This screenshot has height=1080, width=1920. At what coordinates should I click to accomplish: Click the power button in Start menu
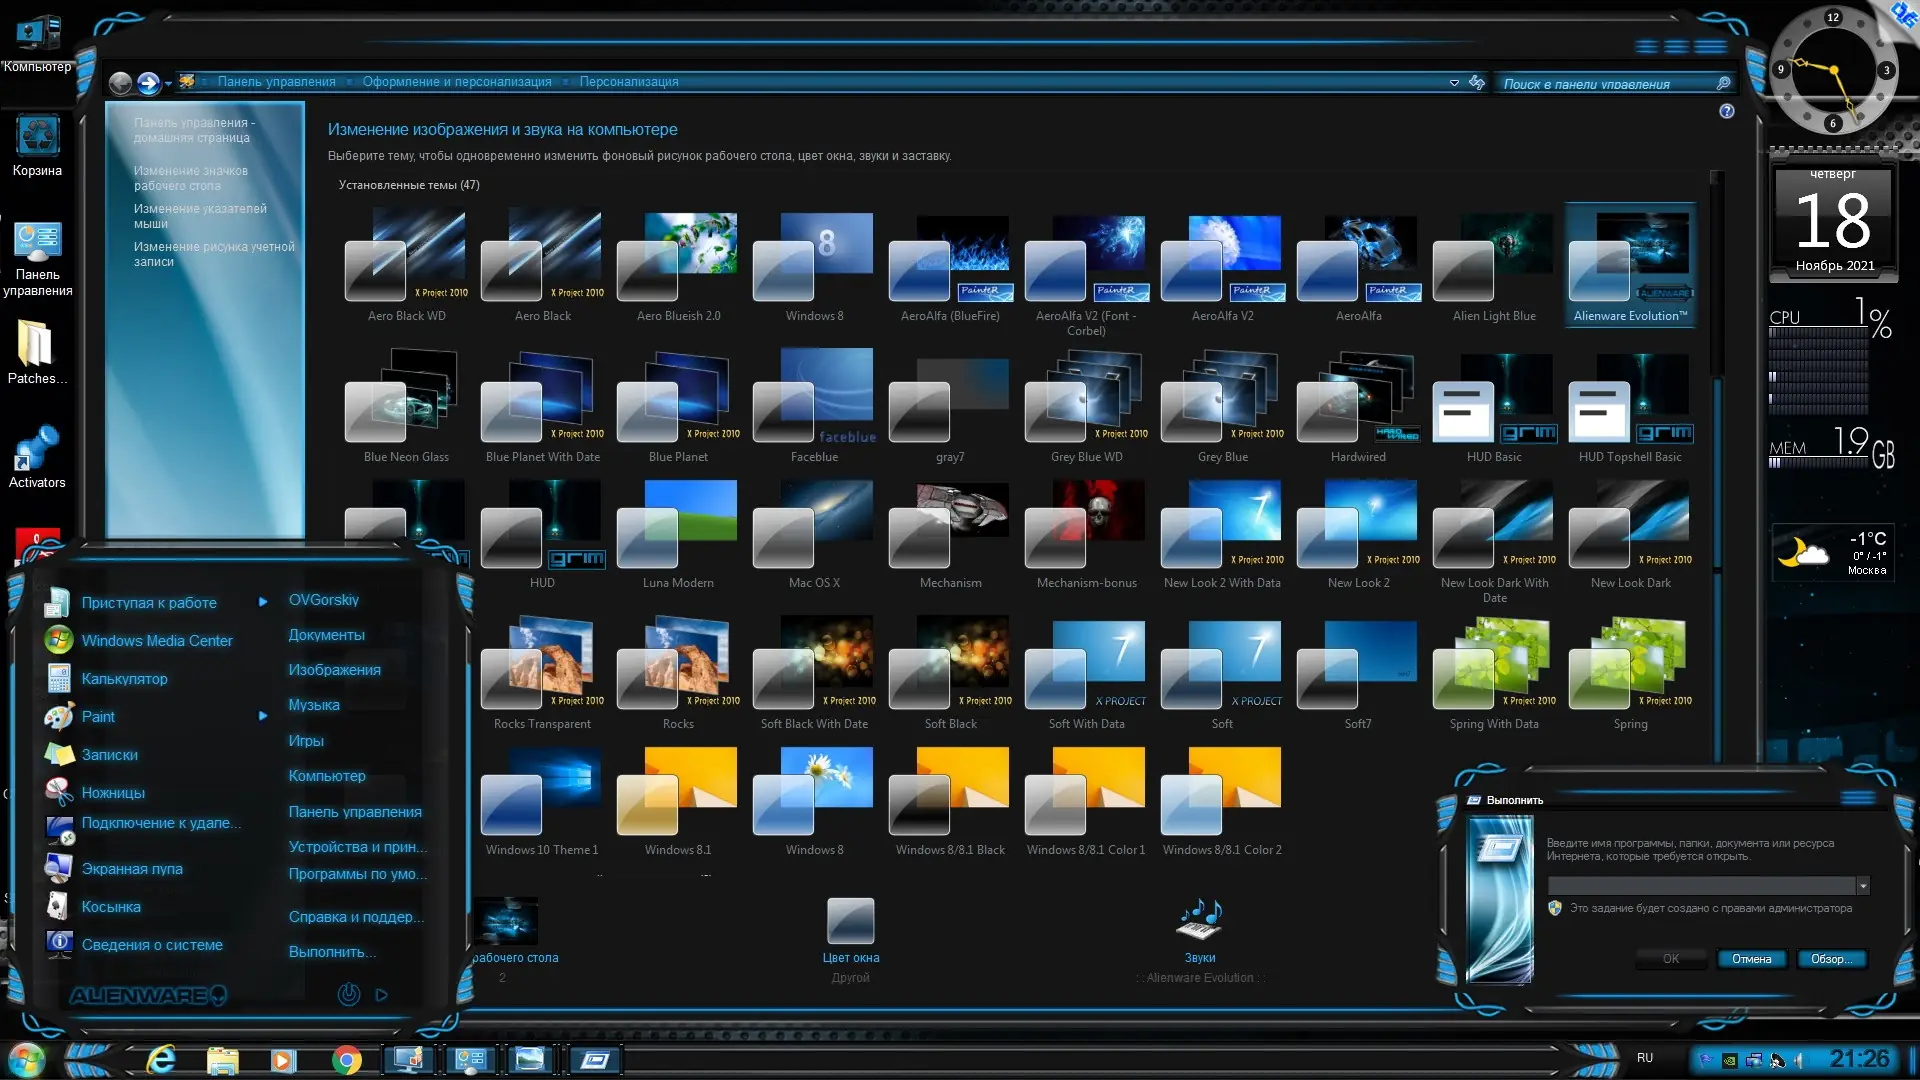click(x=348, y=994)
